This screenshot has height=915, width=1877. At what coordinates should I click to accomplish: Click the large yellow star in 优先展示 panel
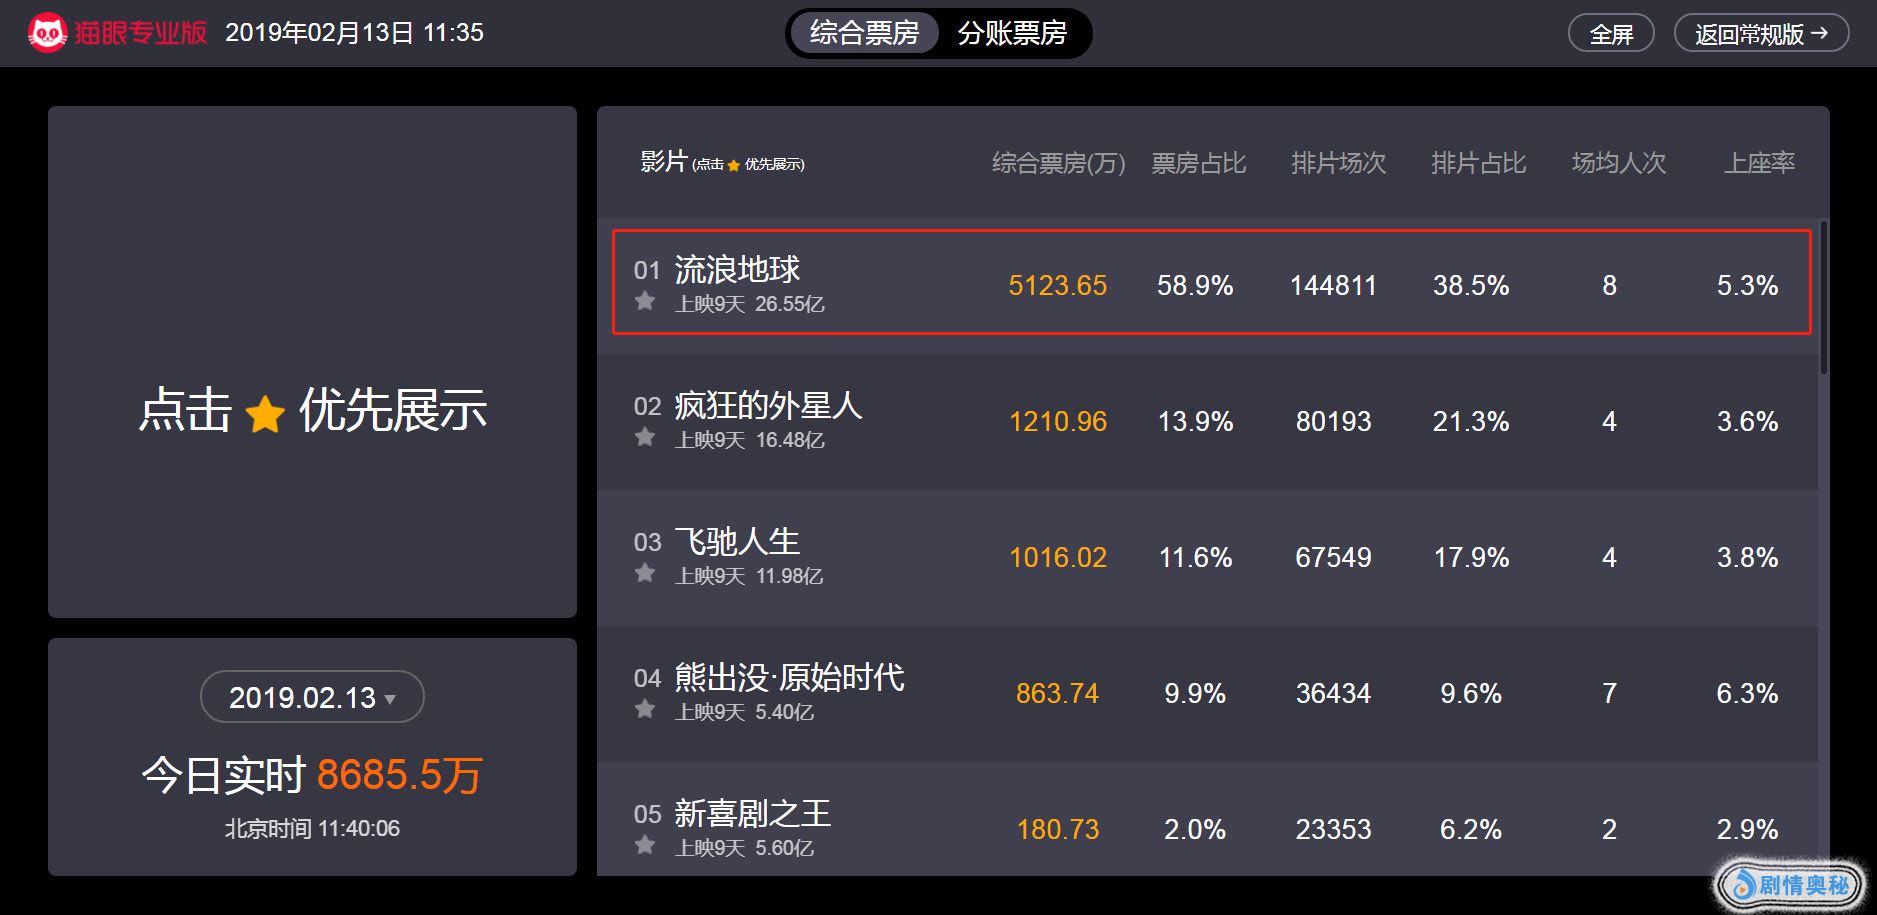(x=265, y=413)
